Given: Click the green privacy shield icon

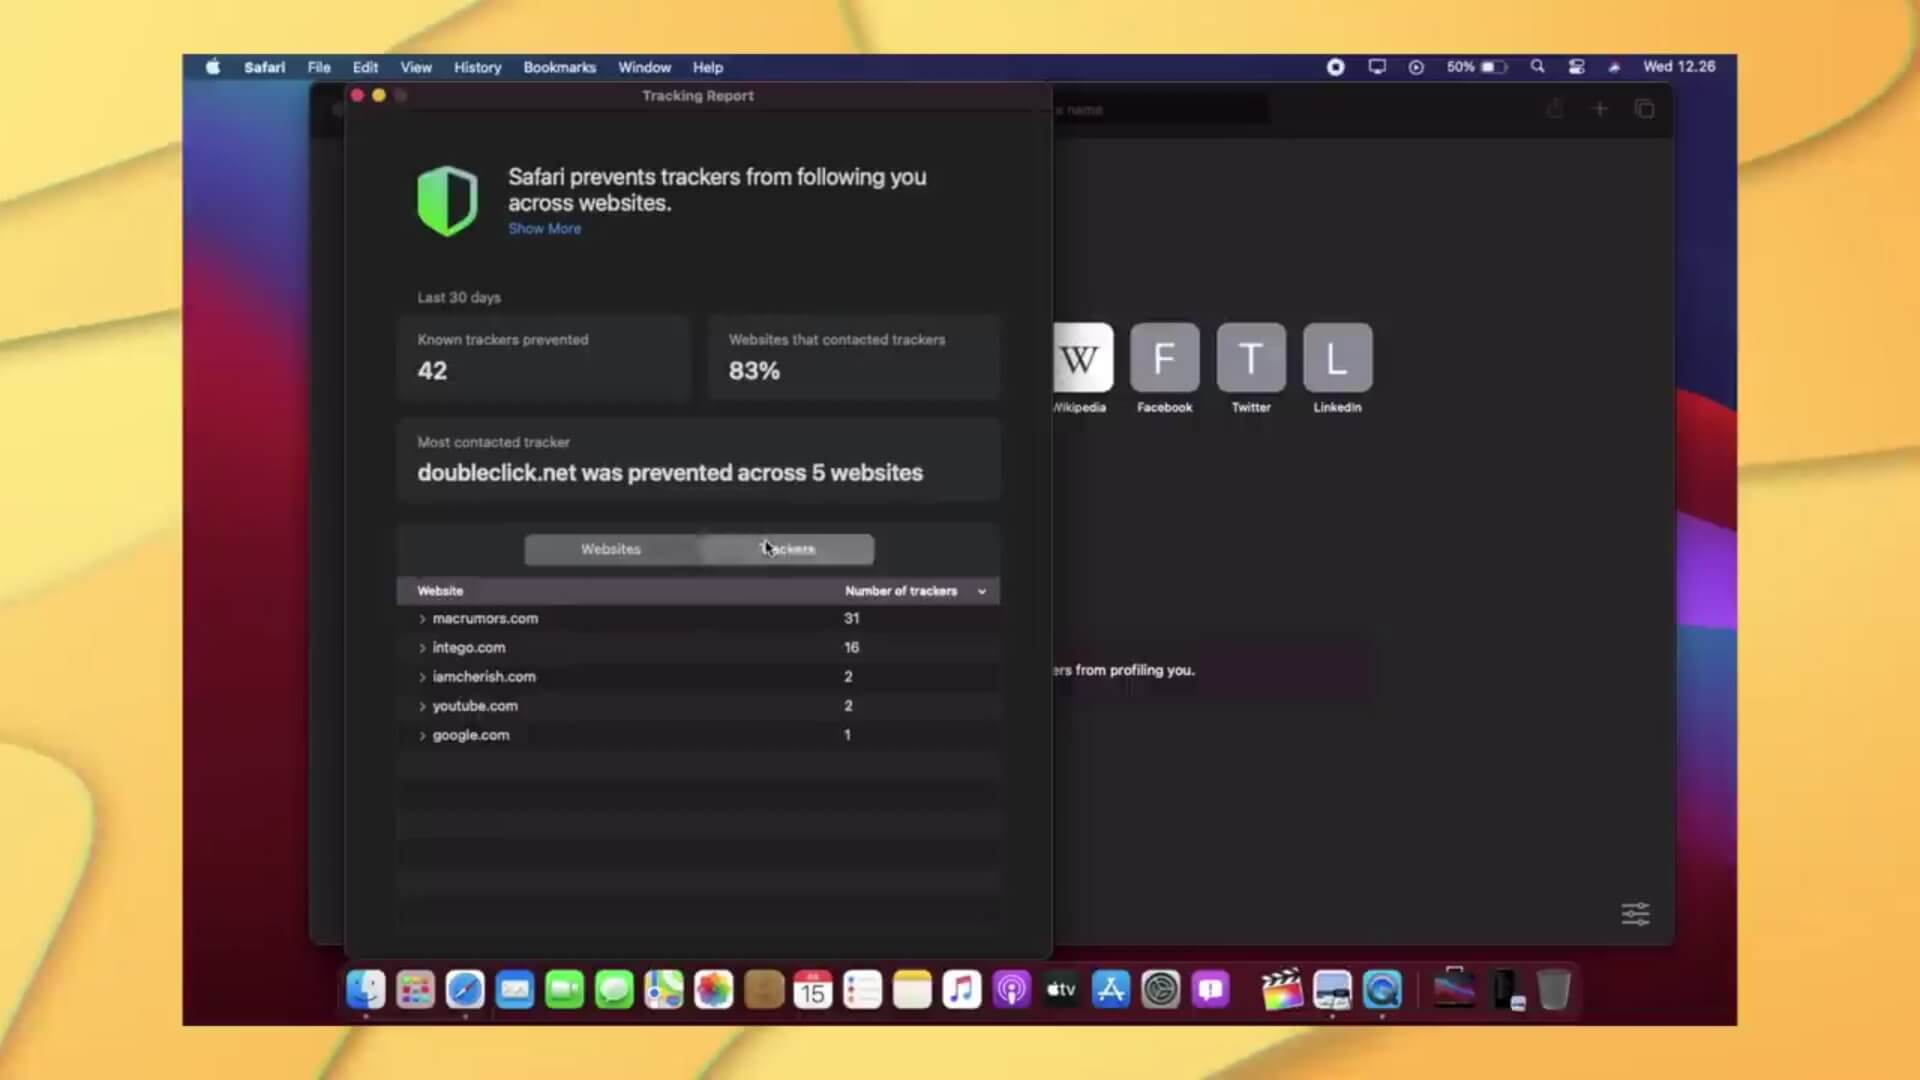Looking at the screenshot, I should click(x=447, y=201).
